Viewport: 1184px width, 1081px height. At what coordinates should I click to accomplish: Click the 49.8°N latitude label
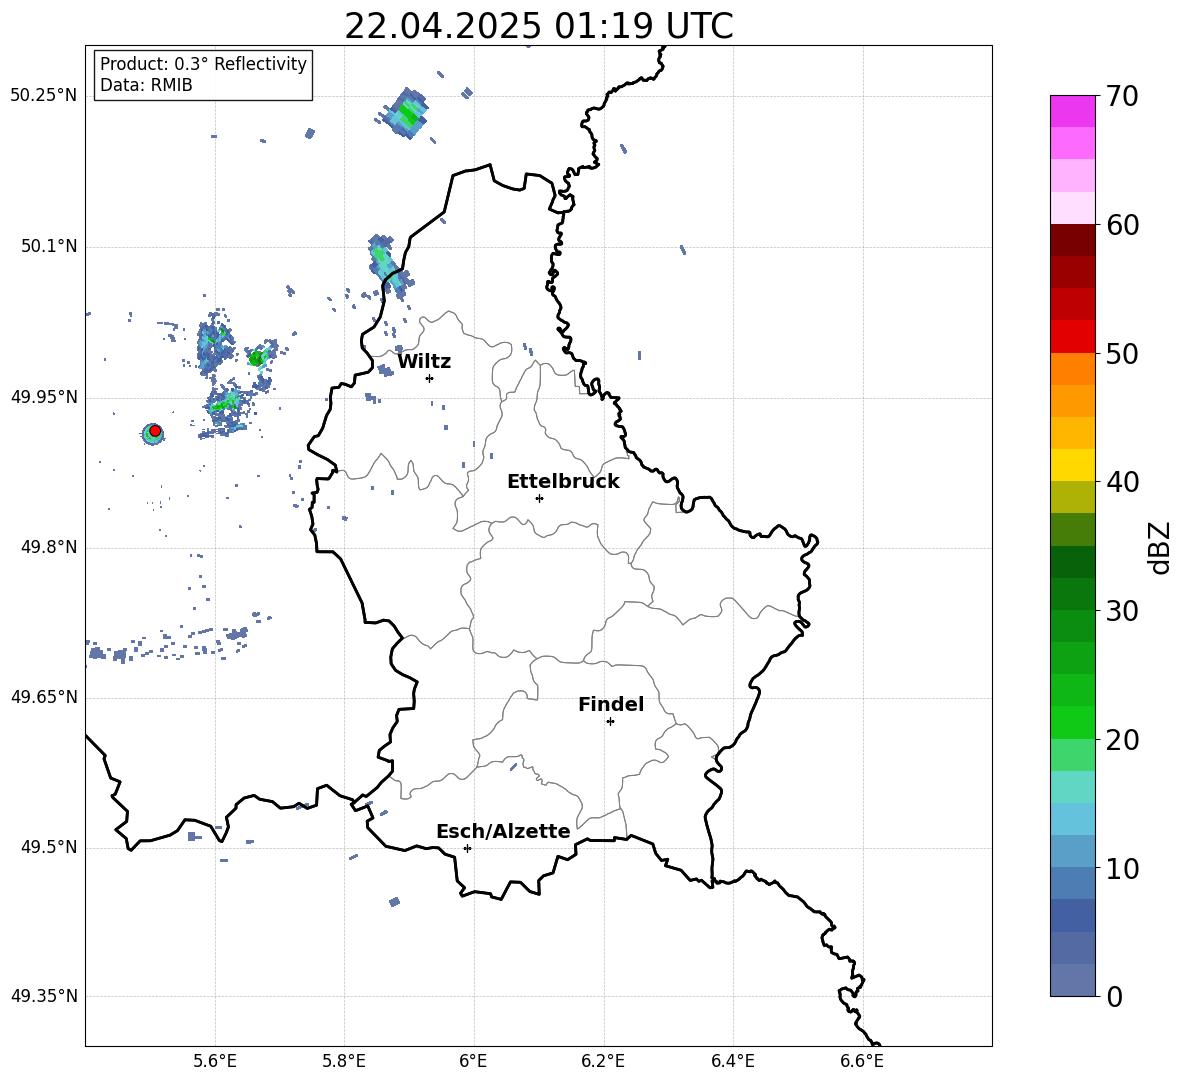click(x=48, y=547)
